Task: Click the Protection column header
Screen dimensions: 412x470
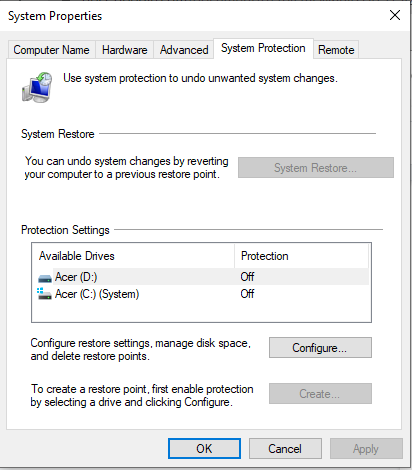Action: pos(302,256)
